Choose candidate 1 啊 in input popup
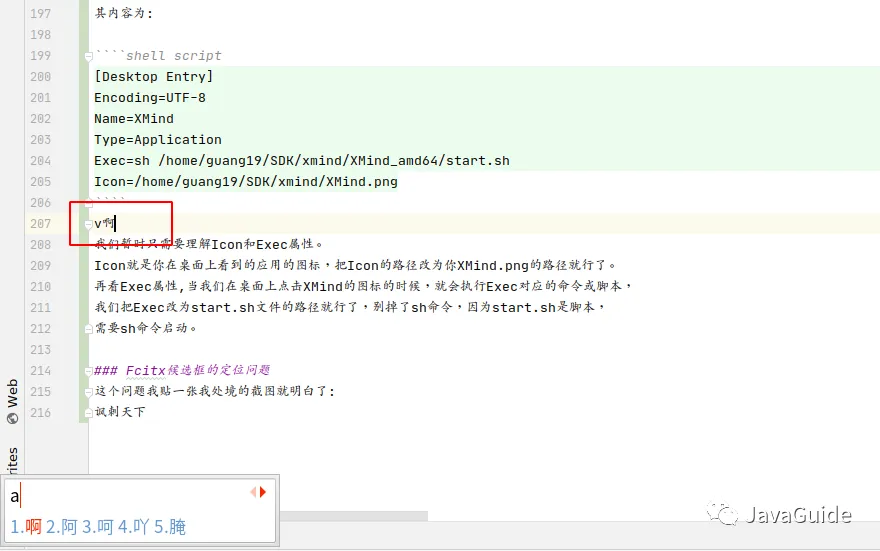This screenshot has height=551, width=880. [x=26, y=527]
